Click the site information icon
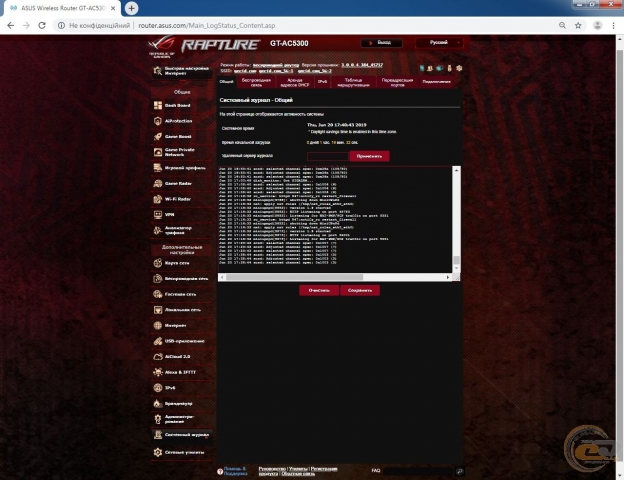Viewport: 624px width, 480px height. click(61, 25)
